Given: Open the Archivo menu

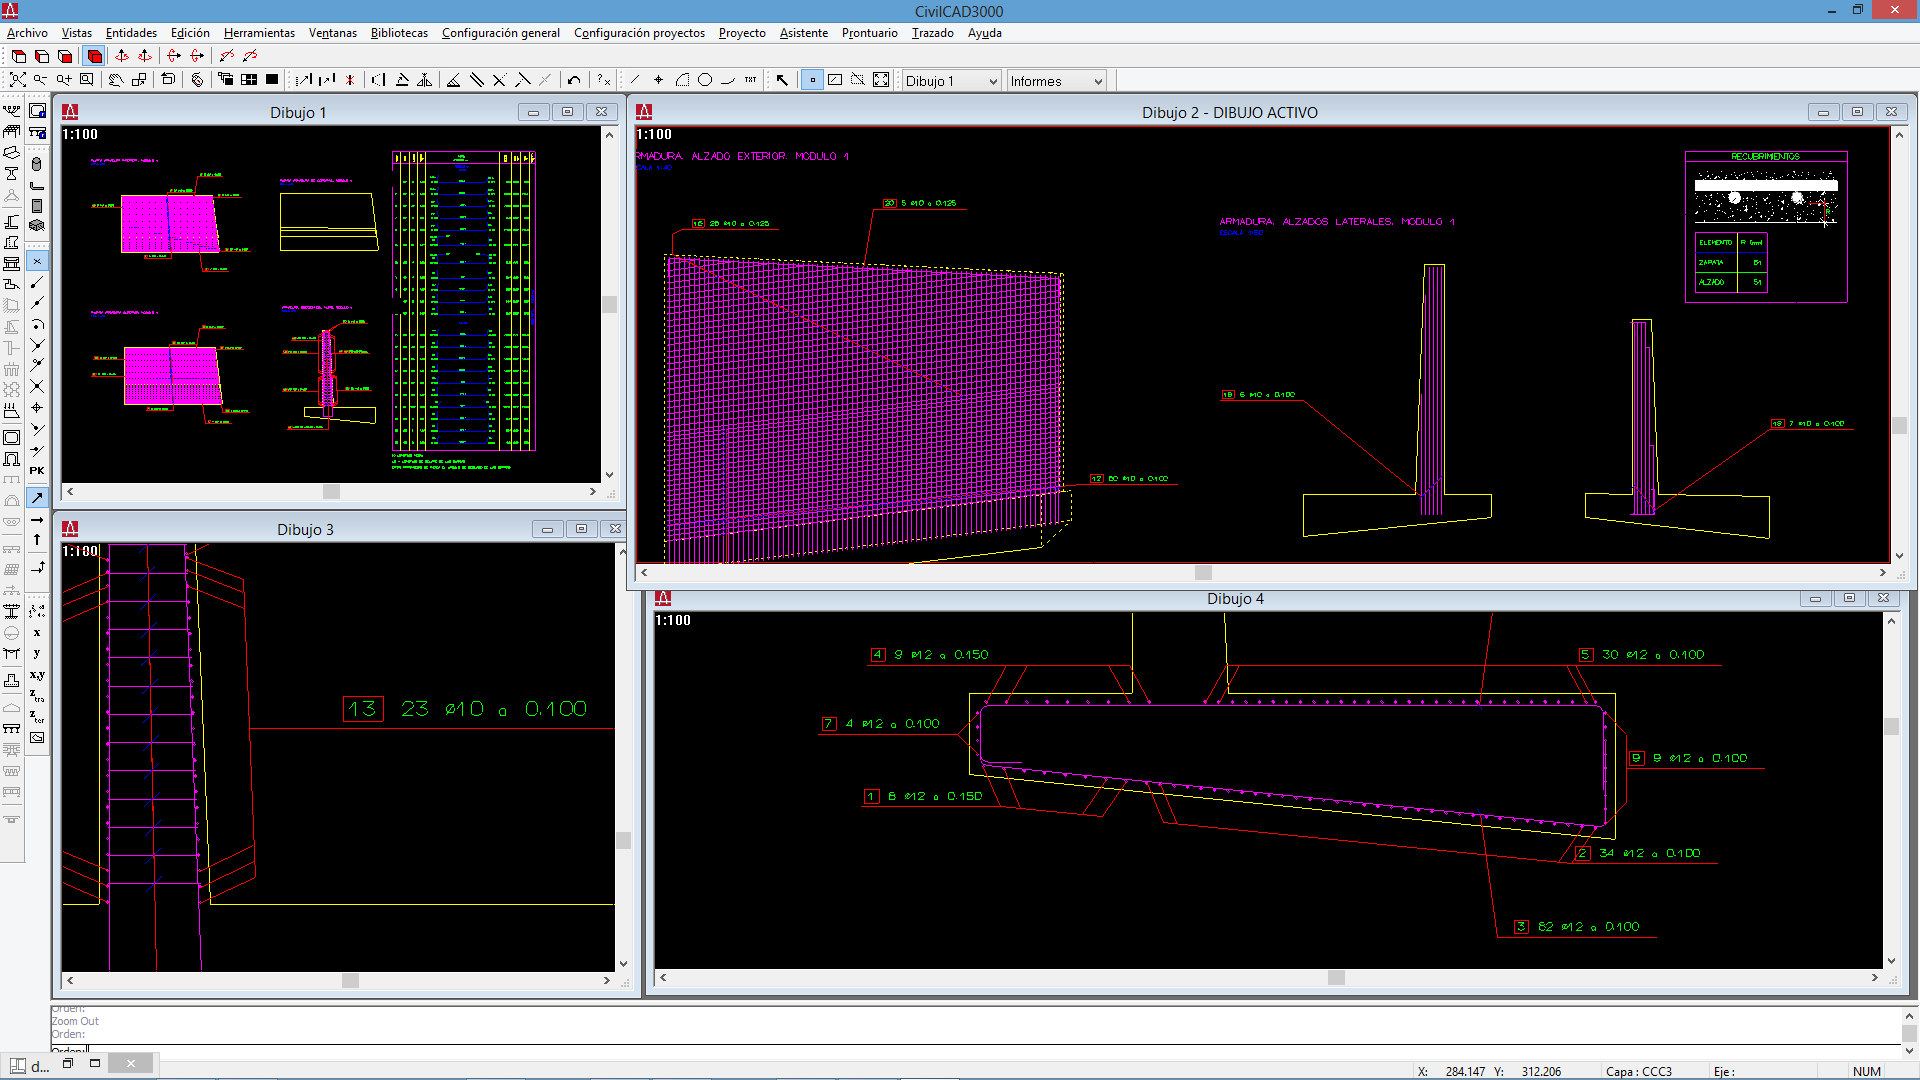Looking at the screenshot, I should point(27,33).
